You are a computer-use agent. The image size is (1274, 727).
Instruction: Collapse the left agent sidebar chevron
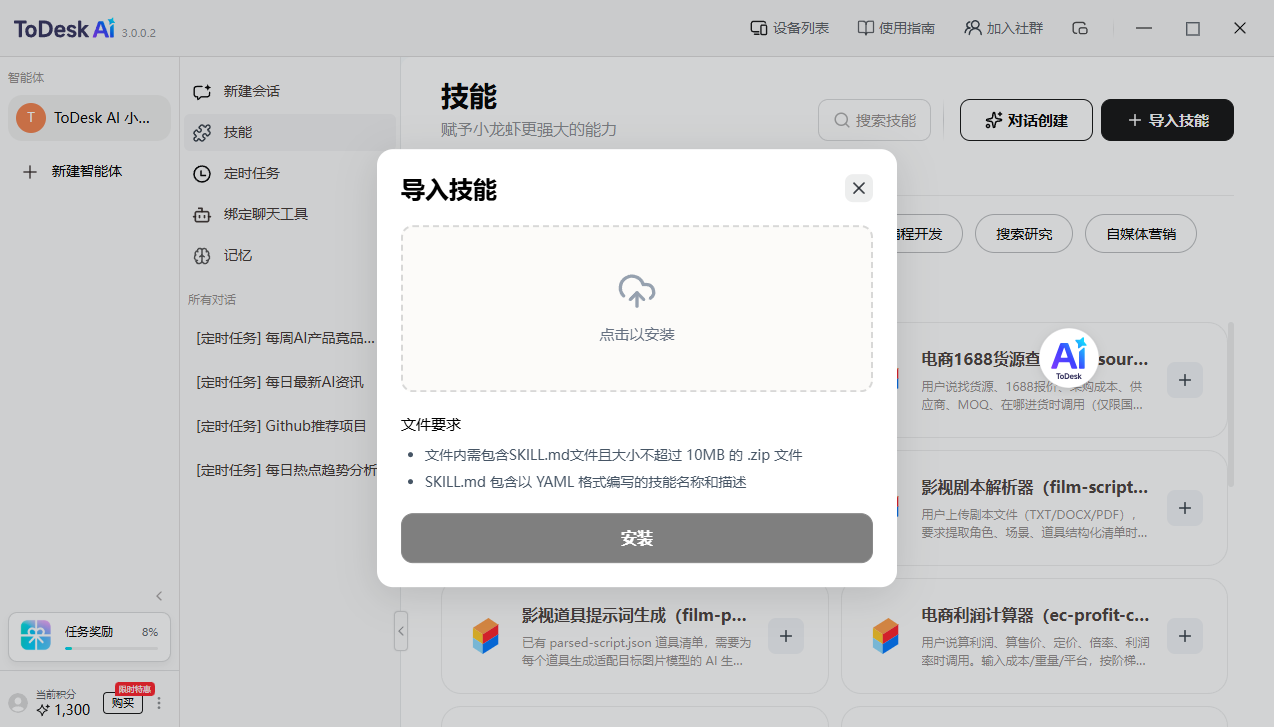(158, 596)
